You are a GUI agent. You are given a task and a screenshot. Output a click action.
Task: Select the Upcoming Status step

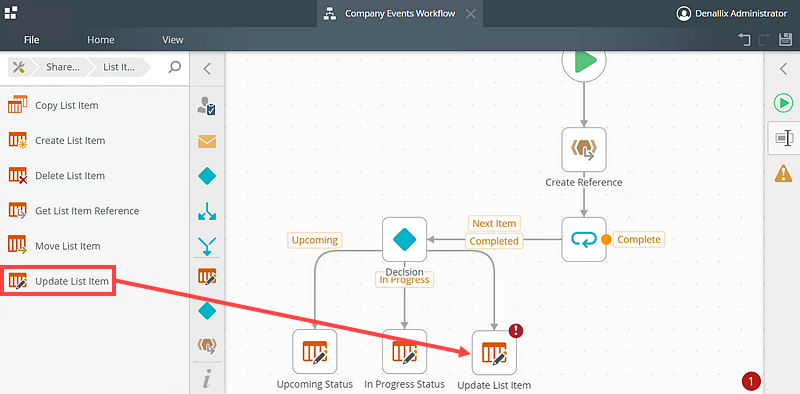314,351
